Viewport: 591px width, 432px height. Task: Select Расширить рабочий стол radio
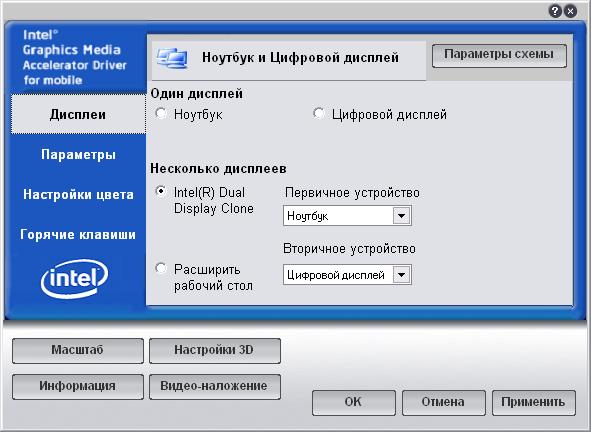[x=161, y=268]
